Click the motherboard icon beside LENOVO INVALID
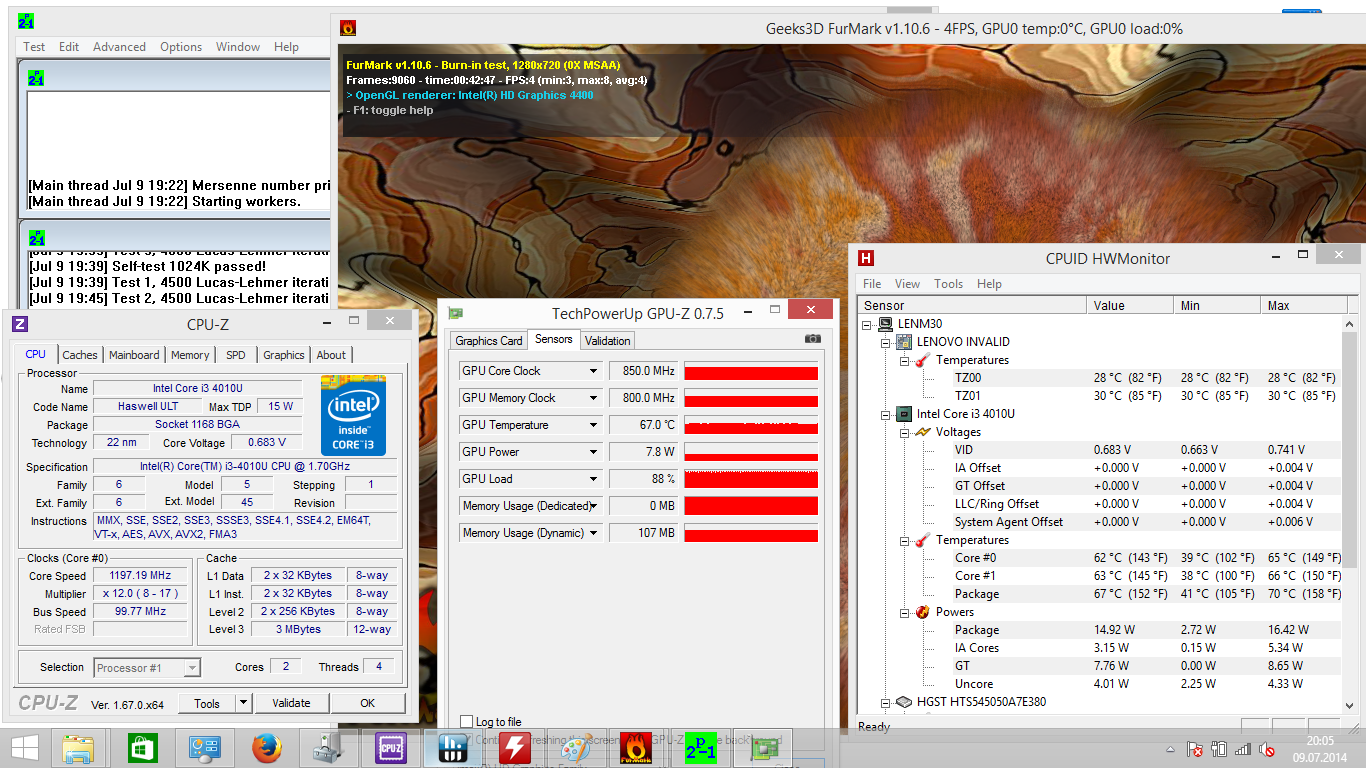The width and height of the screenshot is (1366, 768). (x=903, y=342)
